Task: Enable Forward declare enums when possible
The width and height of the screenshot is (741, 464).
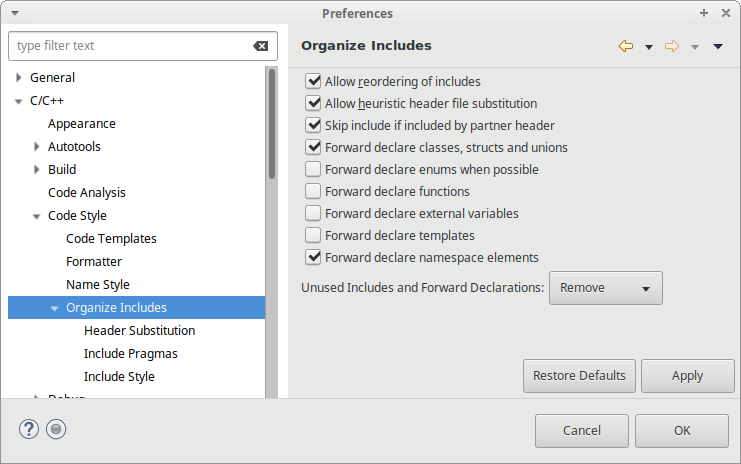Action: (314, 169)
